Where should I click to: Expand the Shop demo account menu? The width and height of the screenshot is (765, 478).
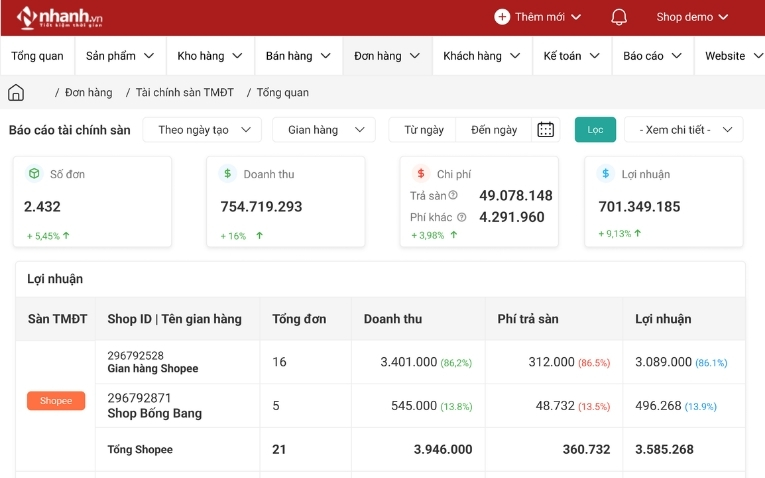(x=692, y=17)
